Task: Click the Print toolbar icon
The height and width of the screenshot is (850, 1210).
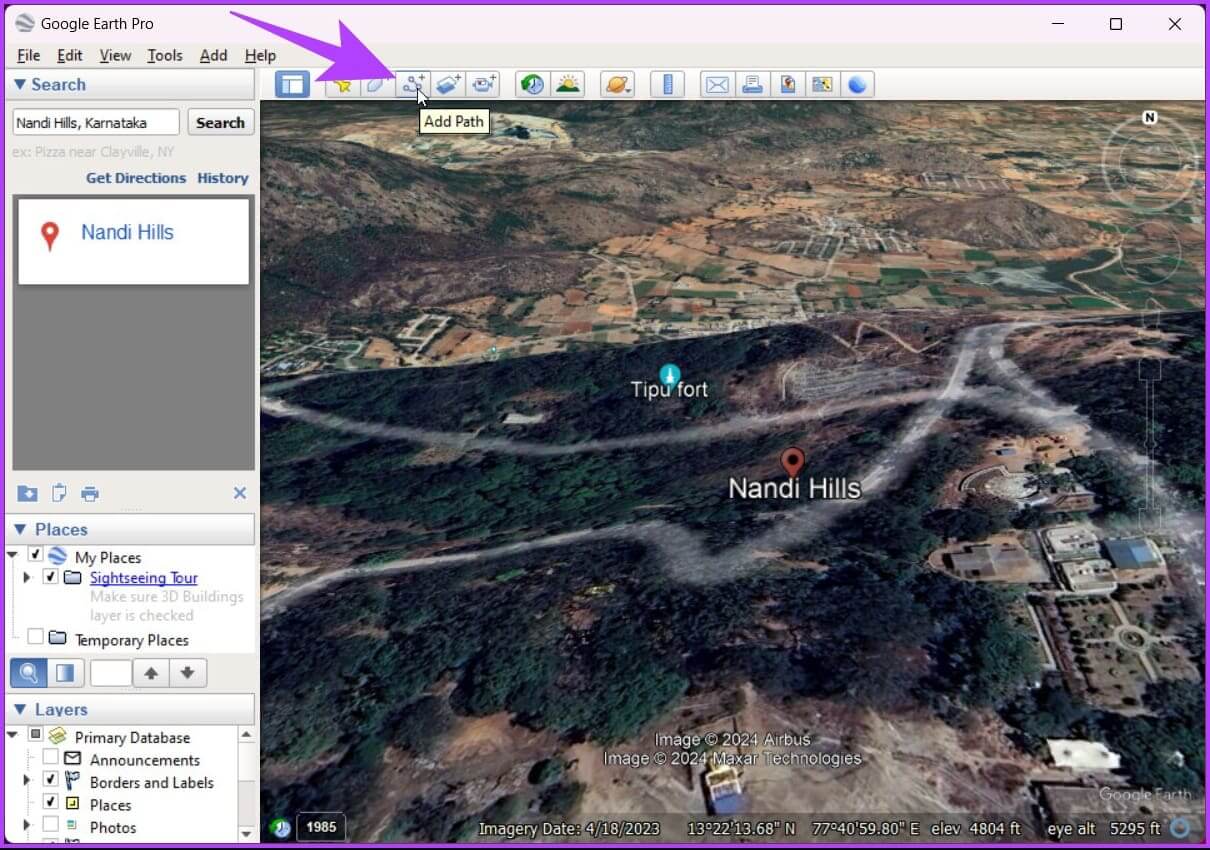Action: (752, 85)
